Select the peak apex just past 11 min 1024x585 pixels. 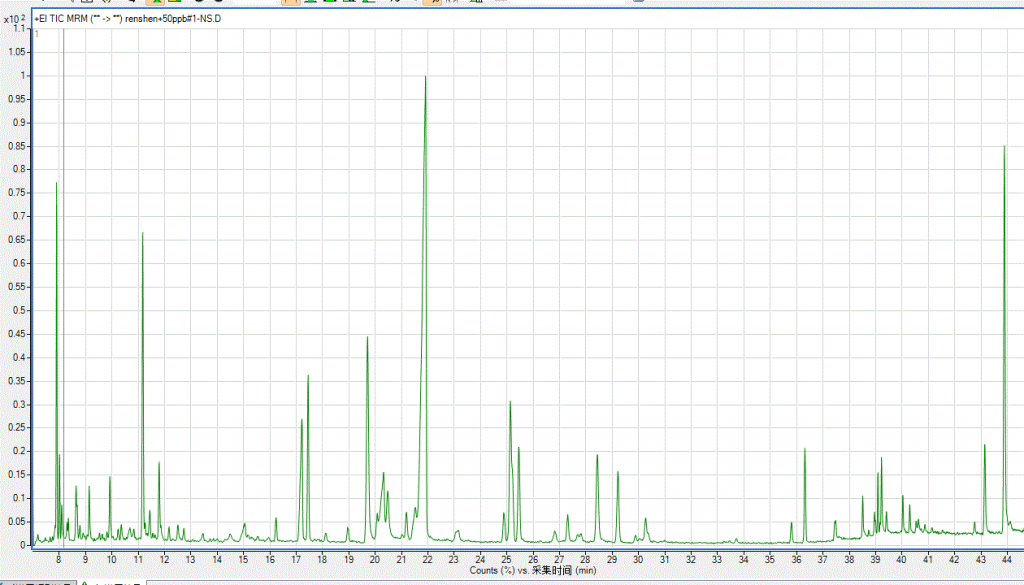pyautogui.click(x=142, y=234)
